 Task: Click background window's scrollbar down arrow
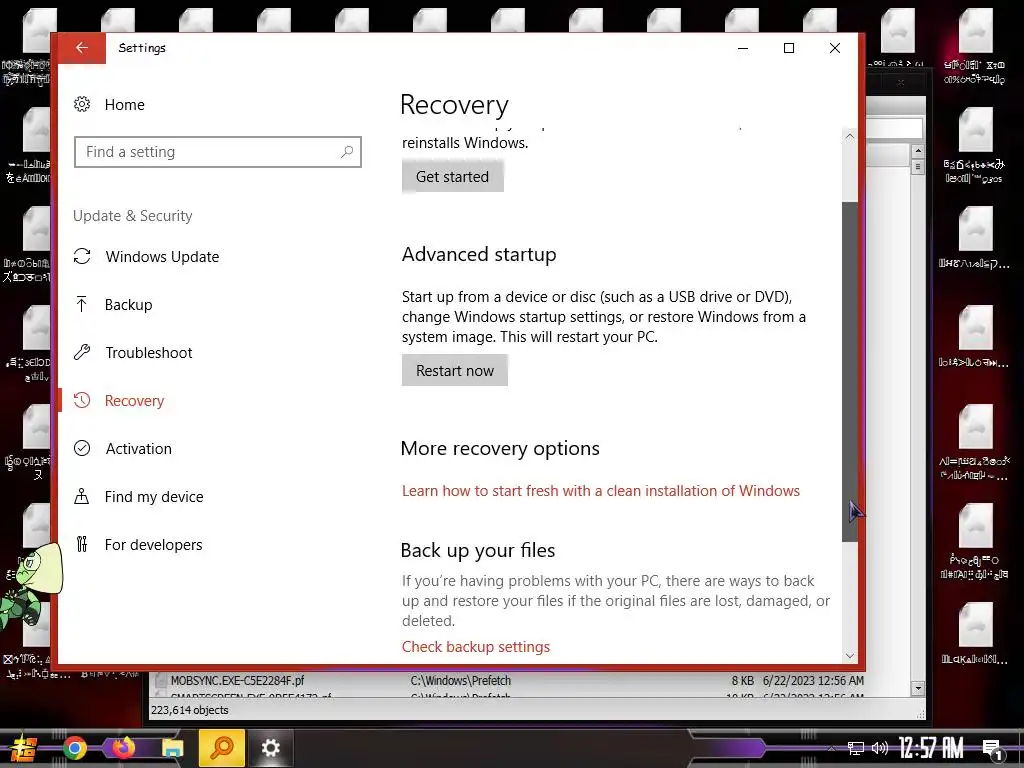(918, 688)
